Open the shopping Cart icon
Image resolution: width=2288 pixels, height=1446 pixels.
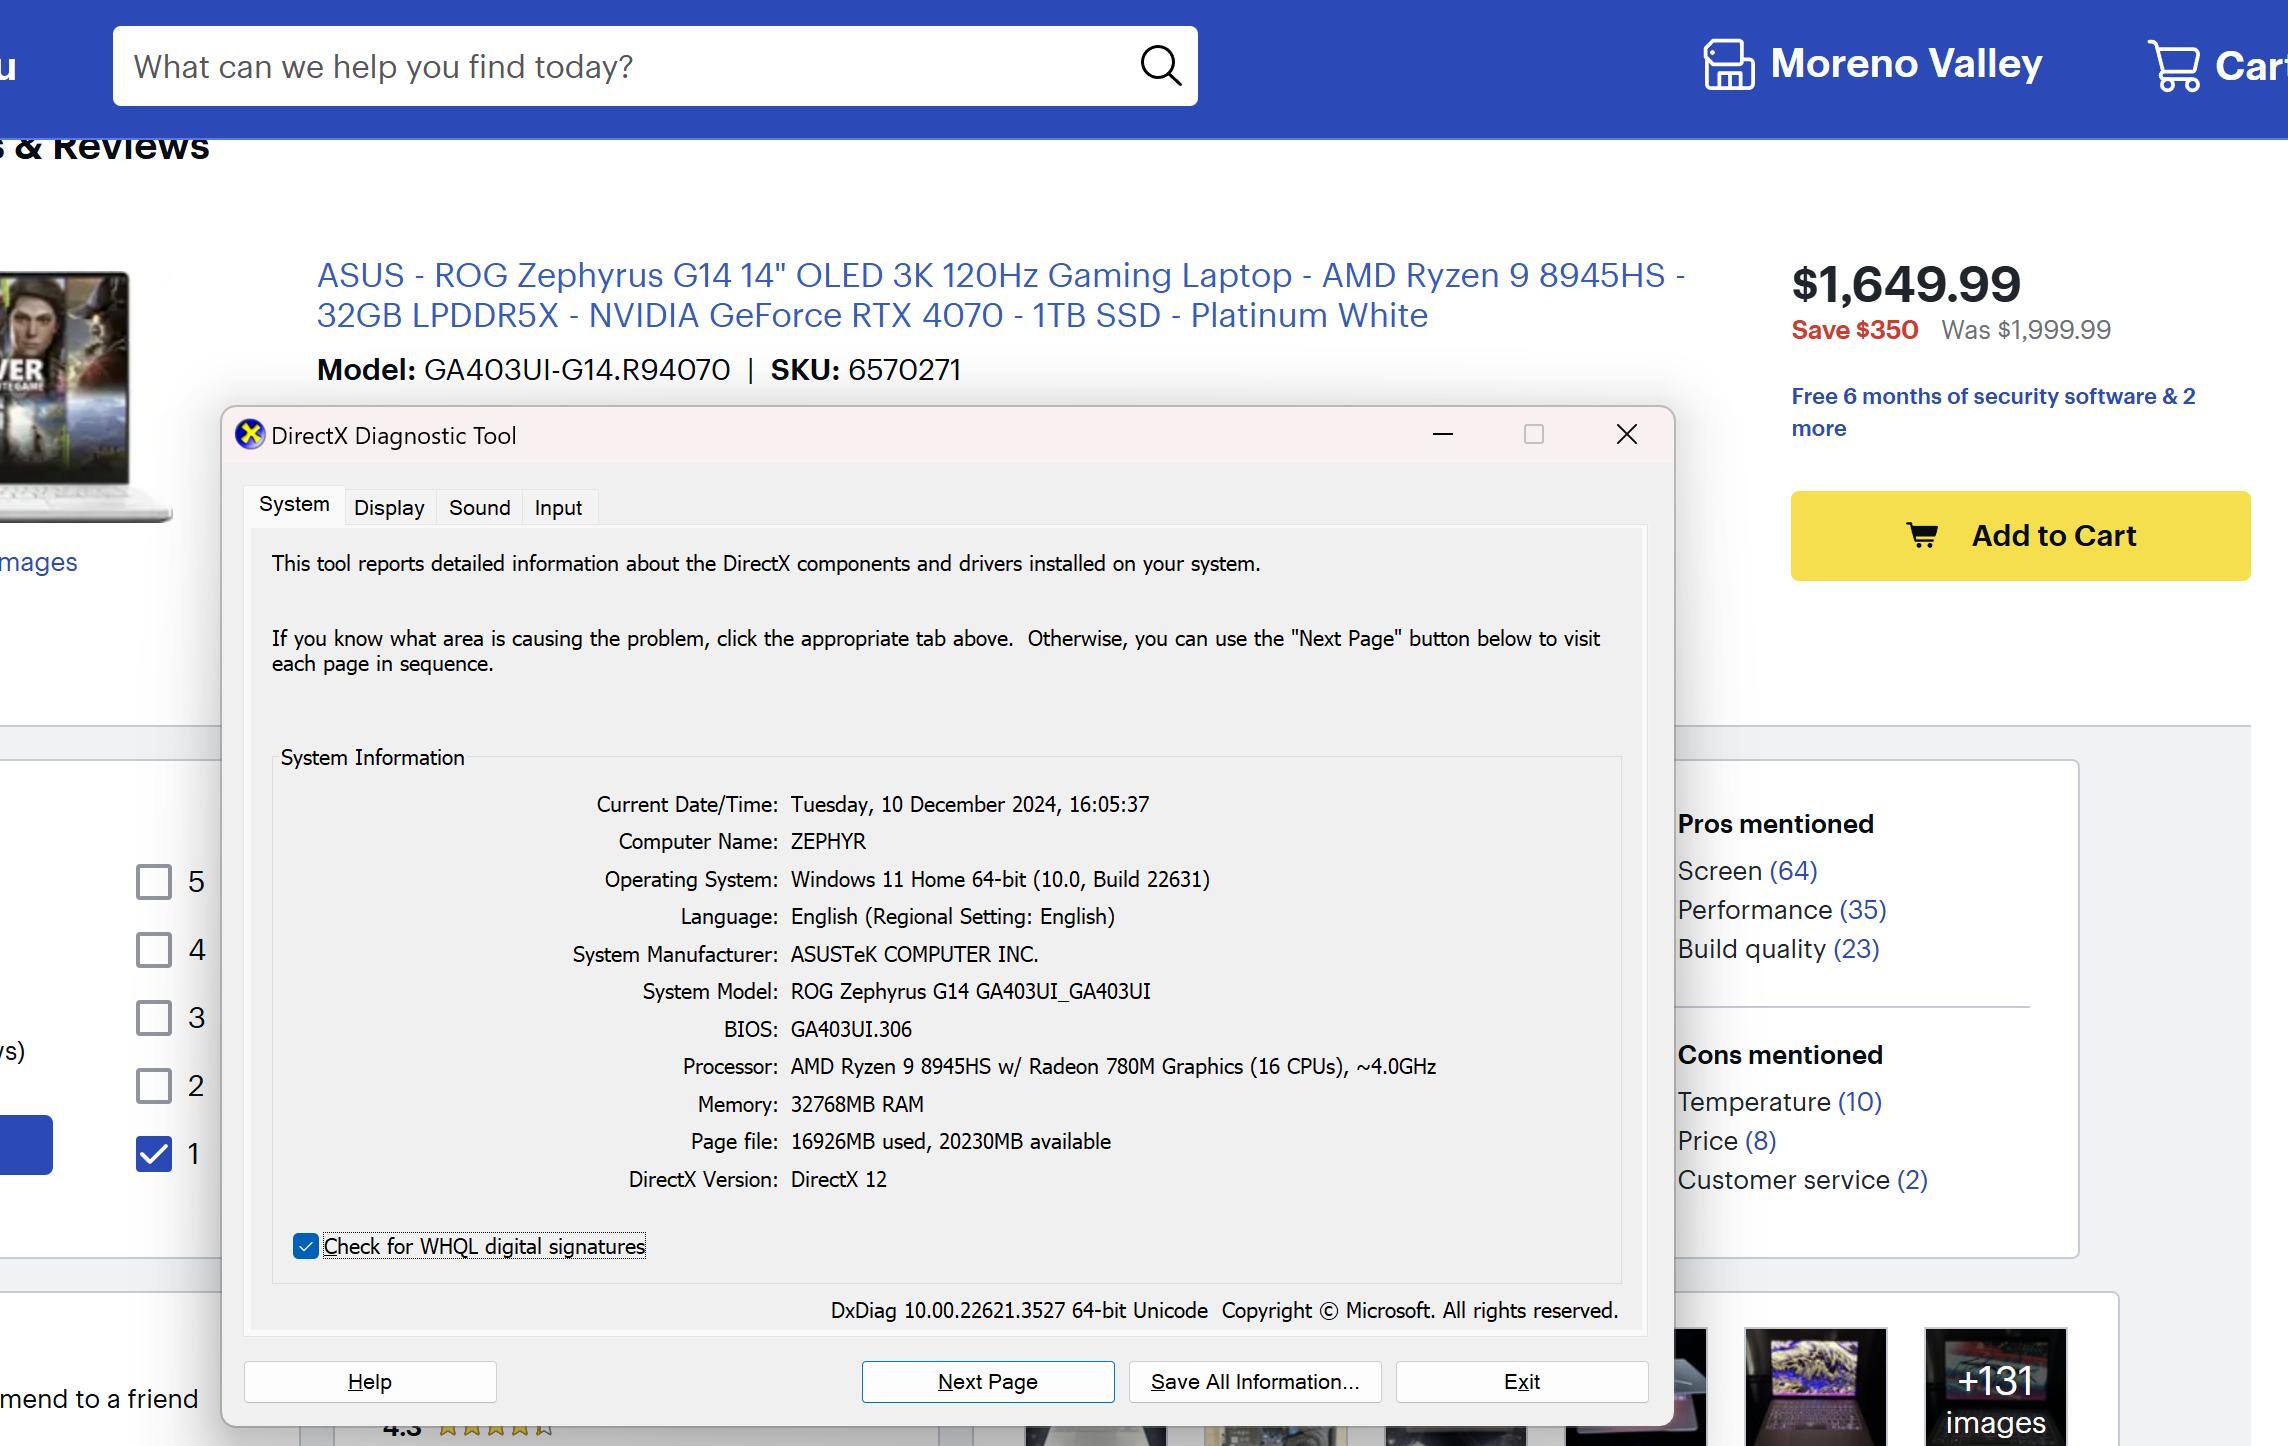coord(2174,66)
